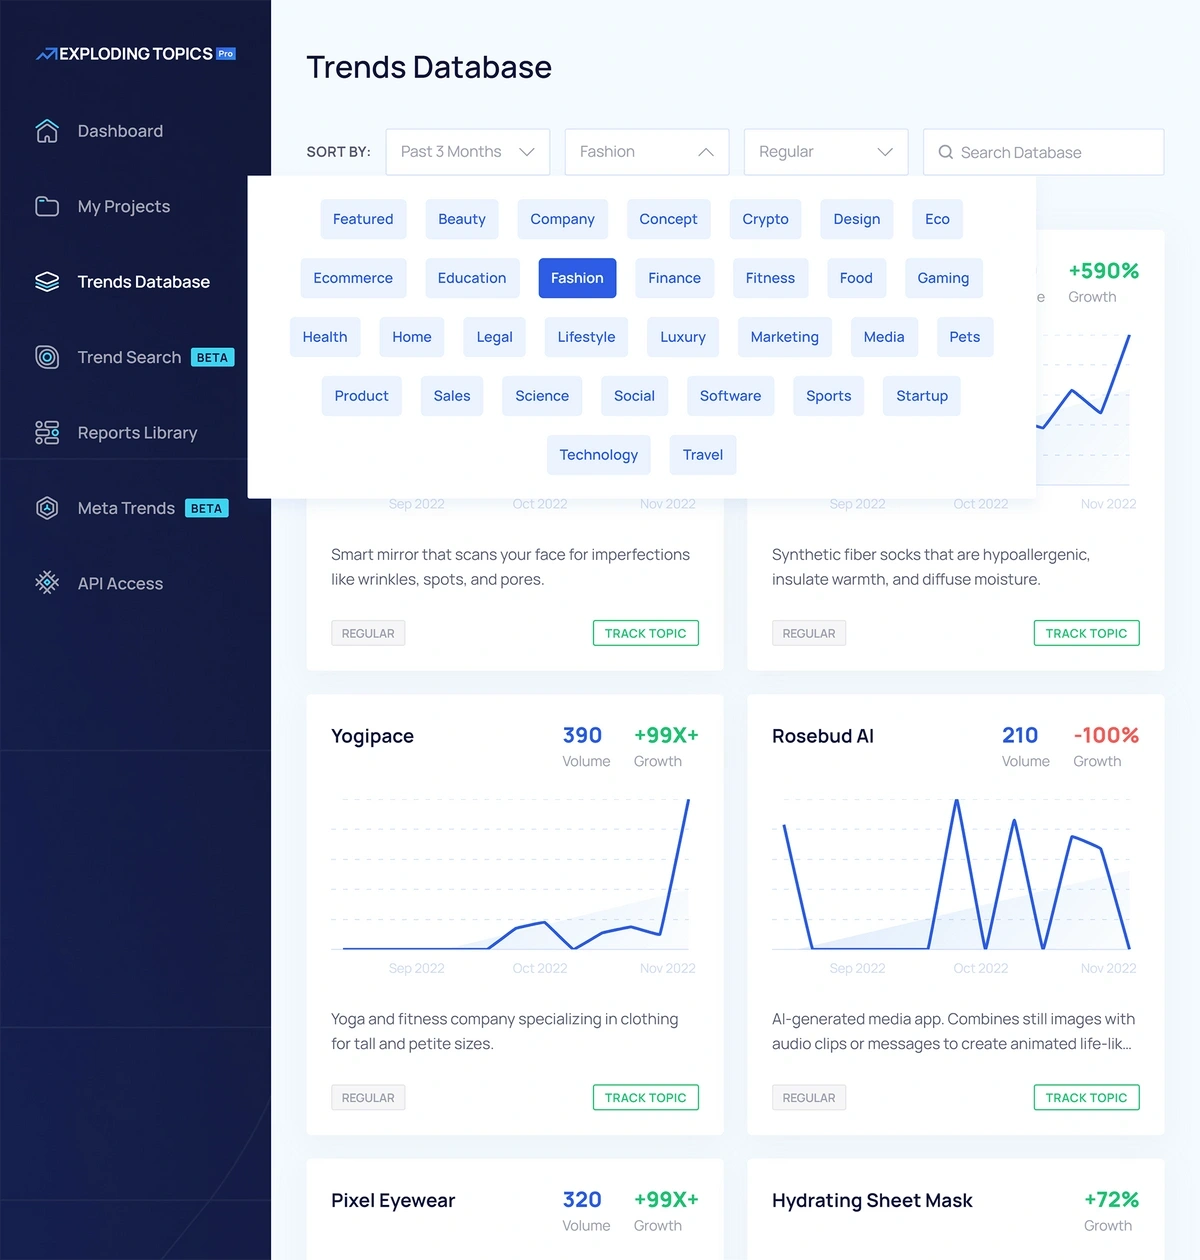1200x1260 pixels.
Task: Choose the Social category
Action: coord(634,396)
